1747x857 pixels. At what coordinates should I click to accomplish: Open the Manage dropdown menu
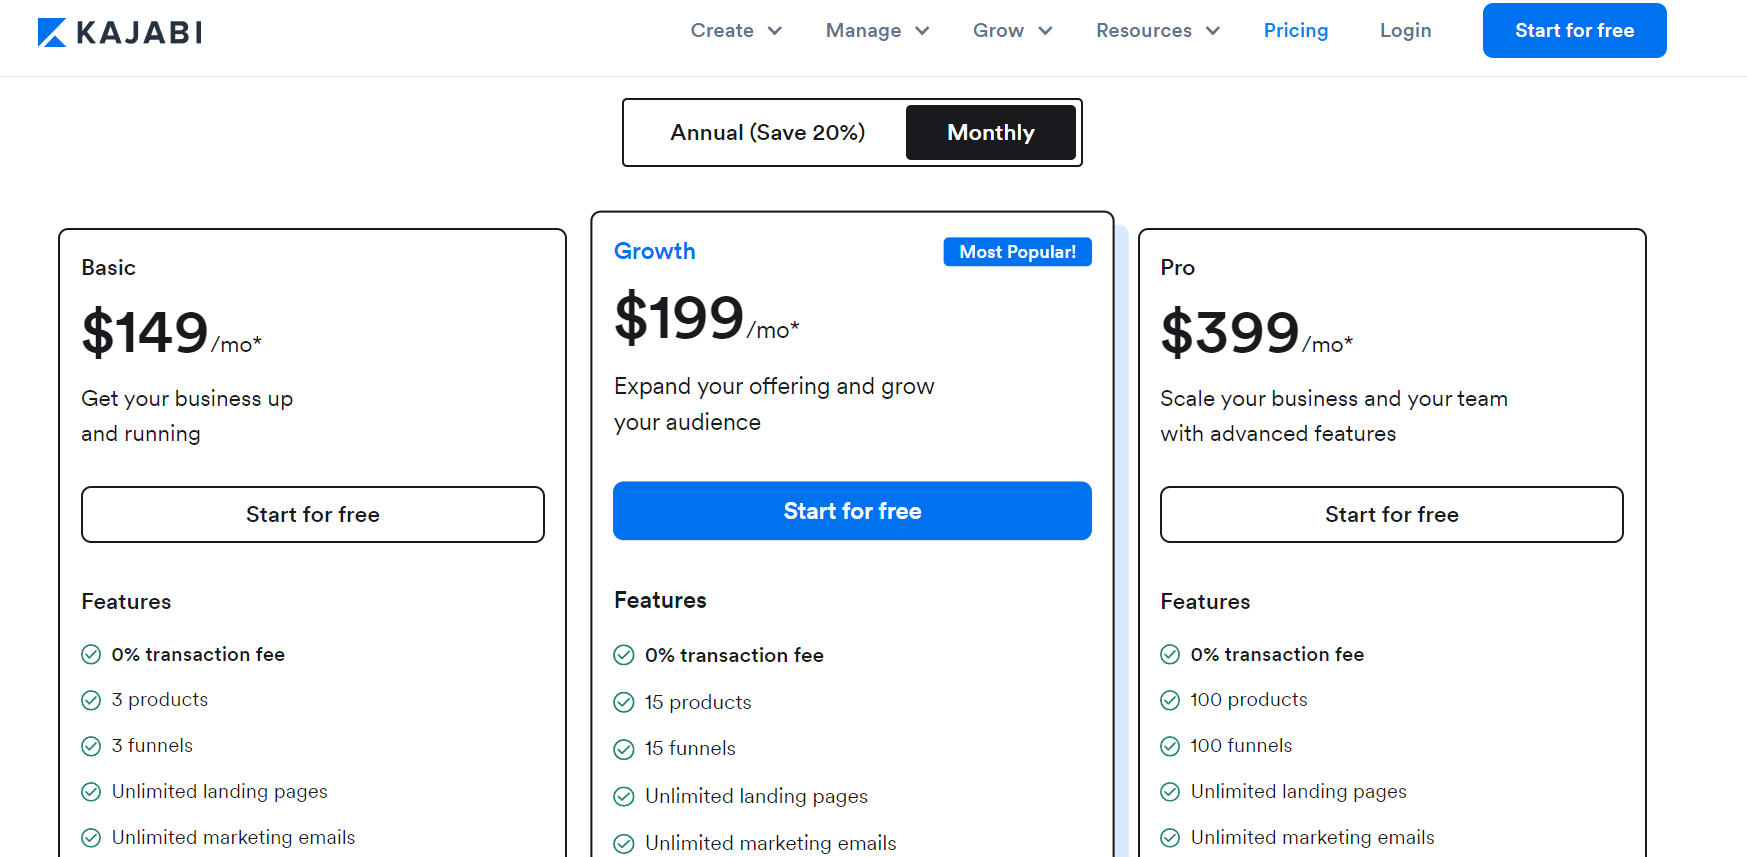coord(877,31)
